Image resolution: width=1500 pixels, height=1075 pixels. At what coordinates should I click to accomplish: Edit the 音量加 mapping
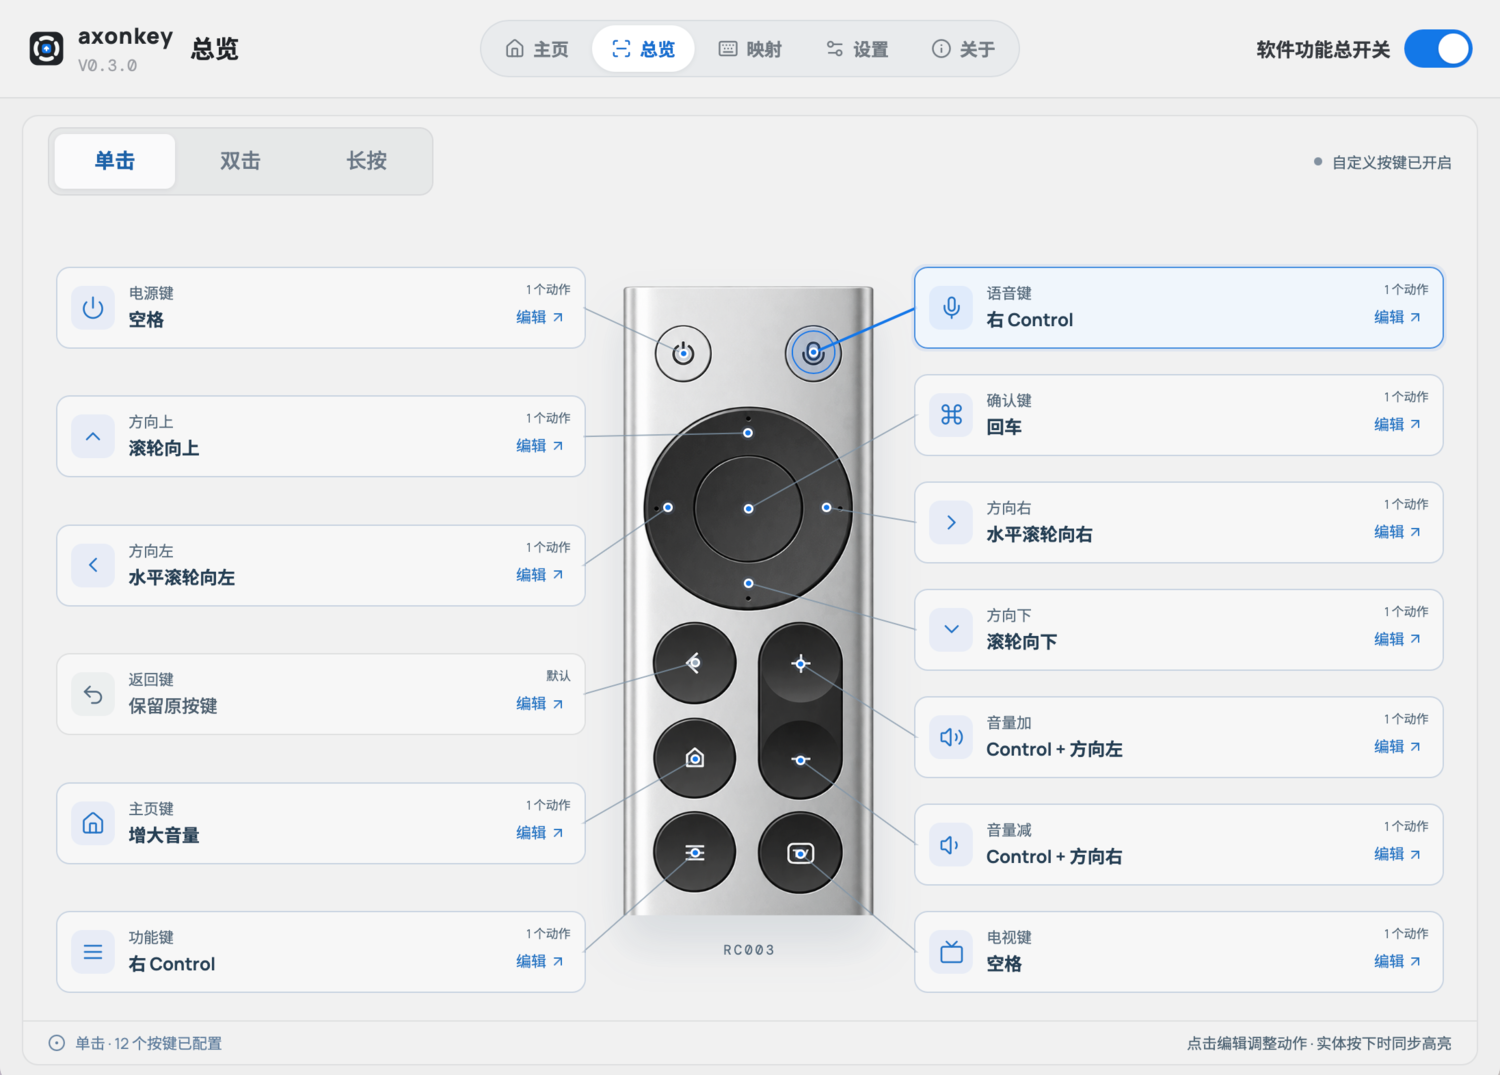pos(1398,746)
